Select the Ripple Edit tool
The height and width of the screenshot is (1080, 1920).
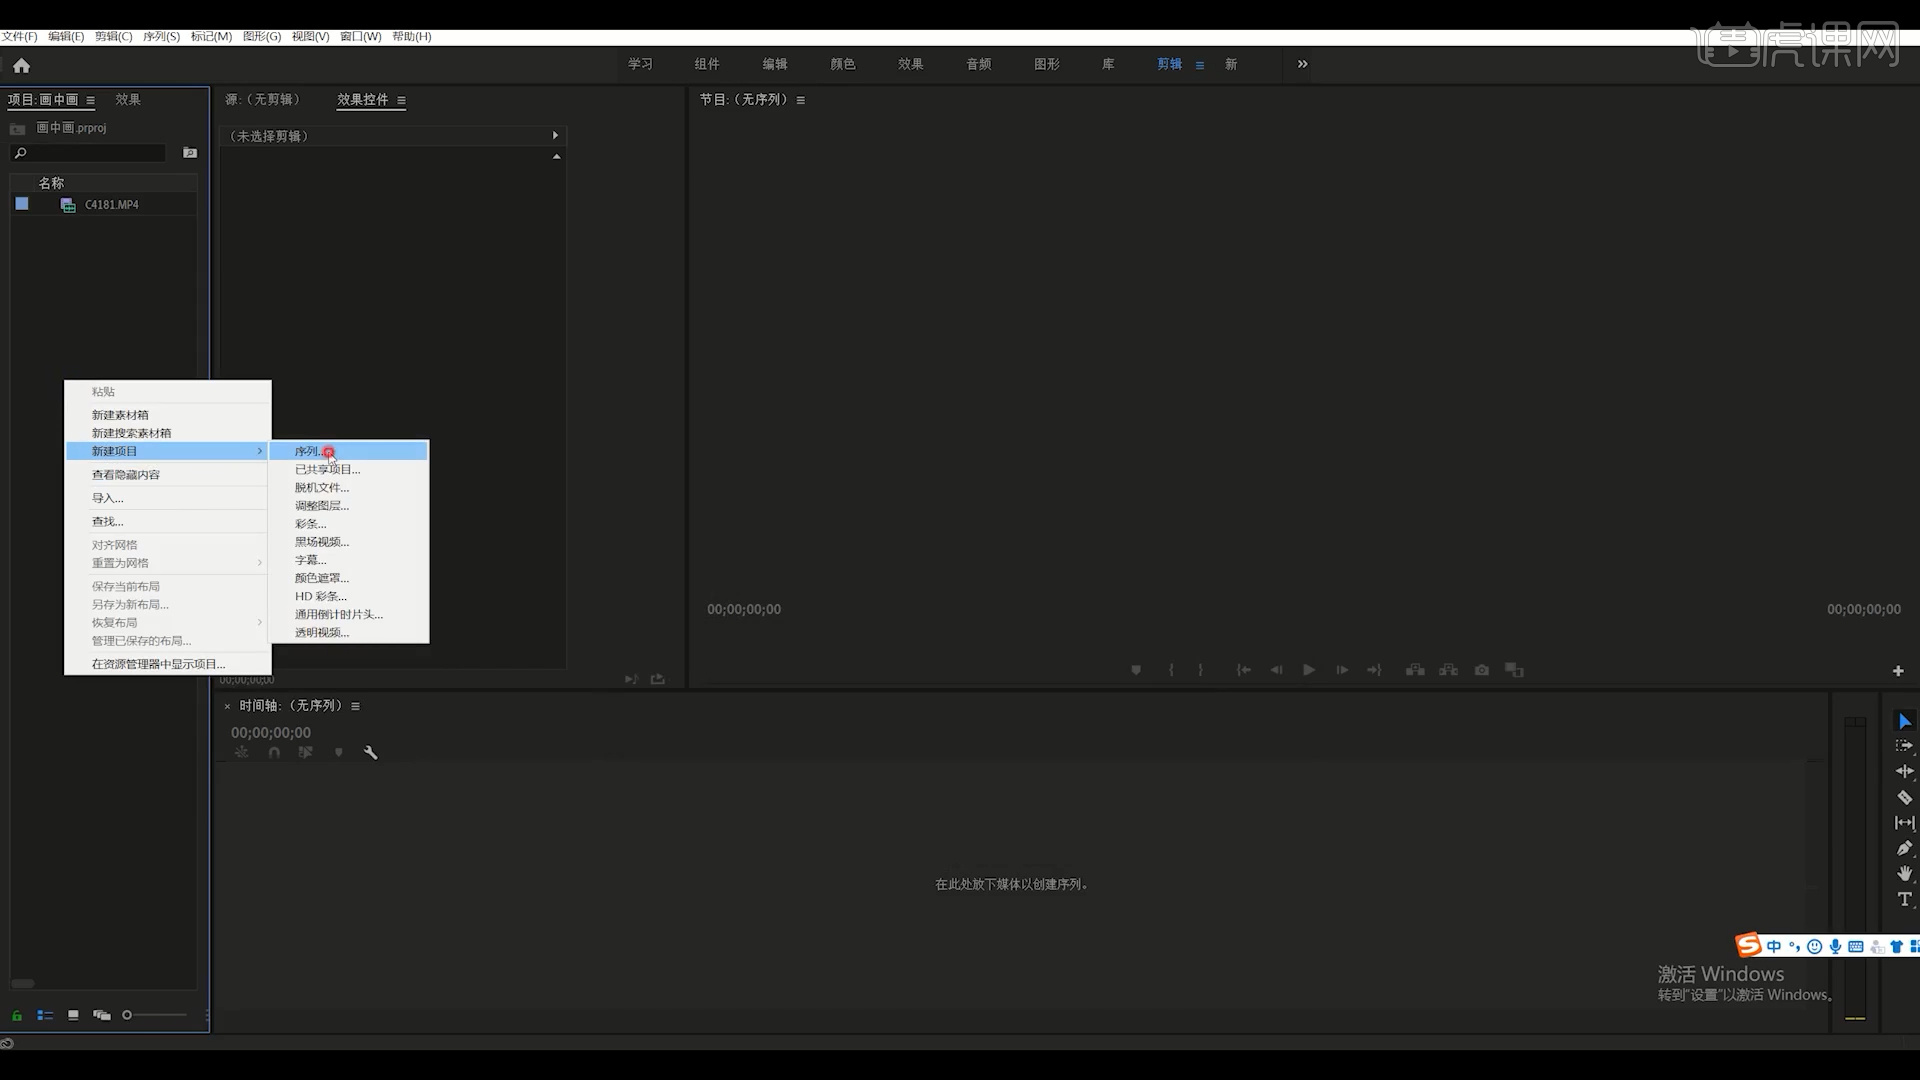pyautogui.click(x=1904, y=771)
